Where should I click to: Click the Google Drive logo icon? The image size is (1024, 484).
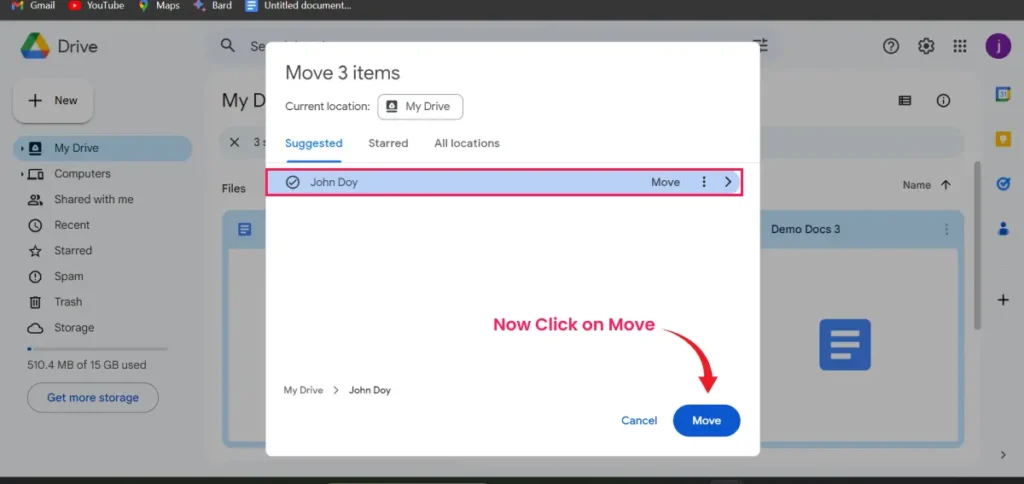pos(37,46)
